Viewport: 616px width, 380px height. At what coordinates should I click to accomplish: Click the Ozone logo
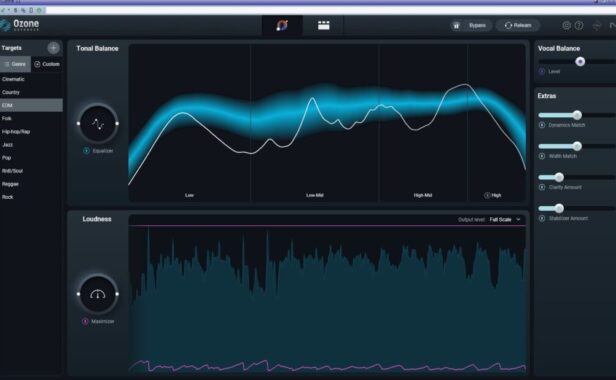[x=20, y=25]
